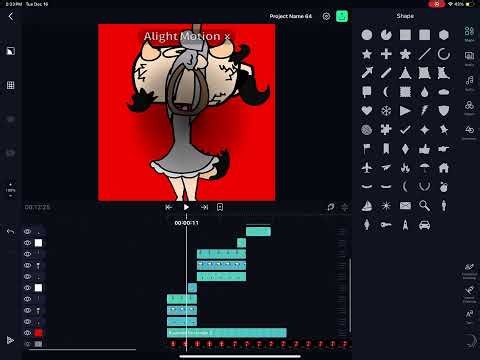This screenshot has height=360, width=480.
Task: Add a text layer from sidebar
Action: point(469,316)
